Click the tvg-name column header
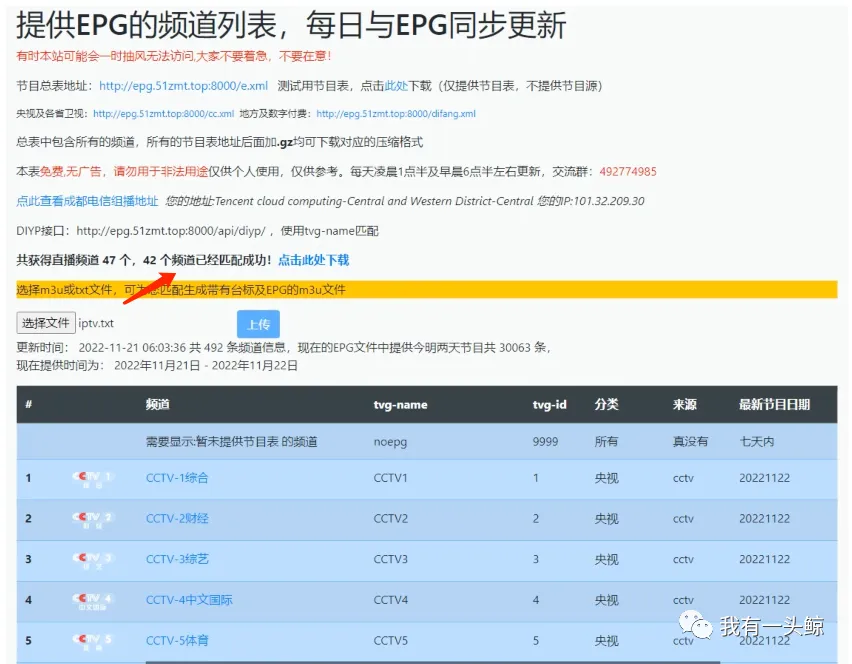852x664 pixels. coord(398,405)
